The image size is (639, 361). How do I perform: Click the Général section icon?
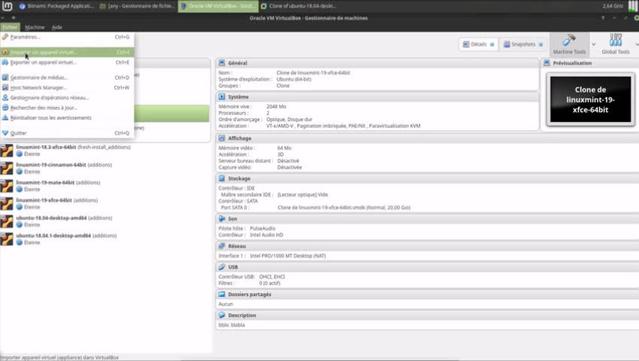[x=222, y=63]
